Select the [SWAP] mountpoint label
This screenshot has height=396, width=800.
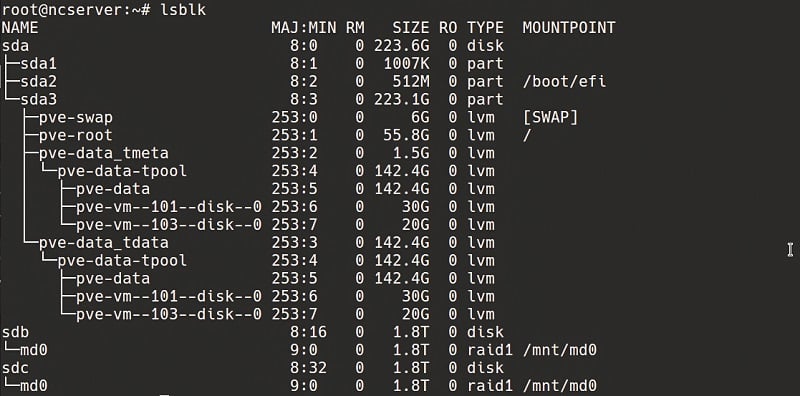click(551, 117)
